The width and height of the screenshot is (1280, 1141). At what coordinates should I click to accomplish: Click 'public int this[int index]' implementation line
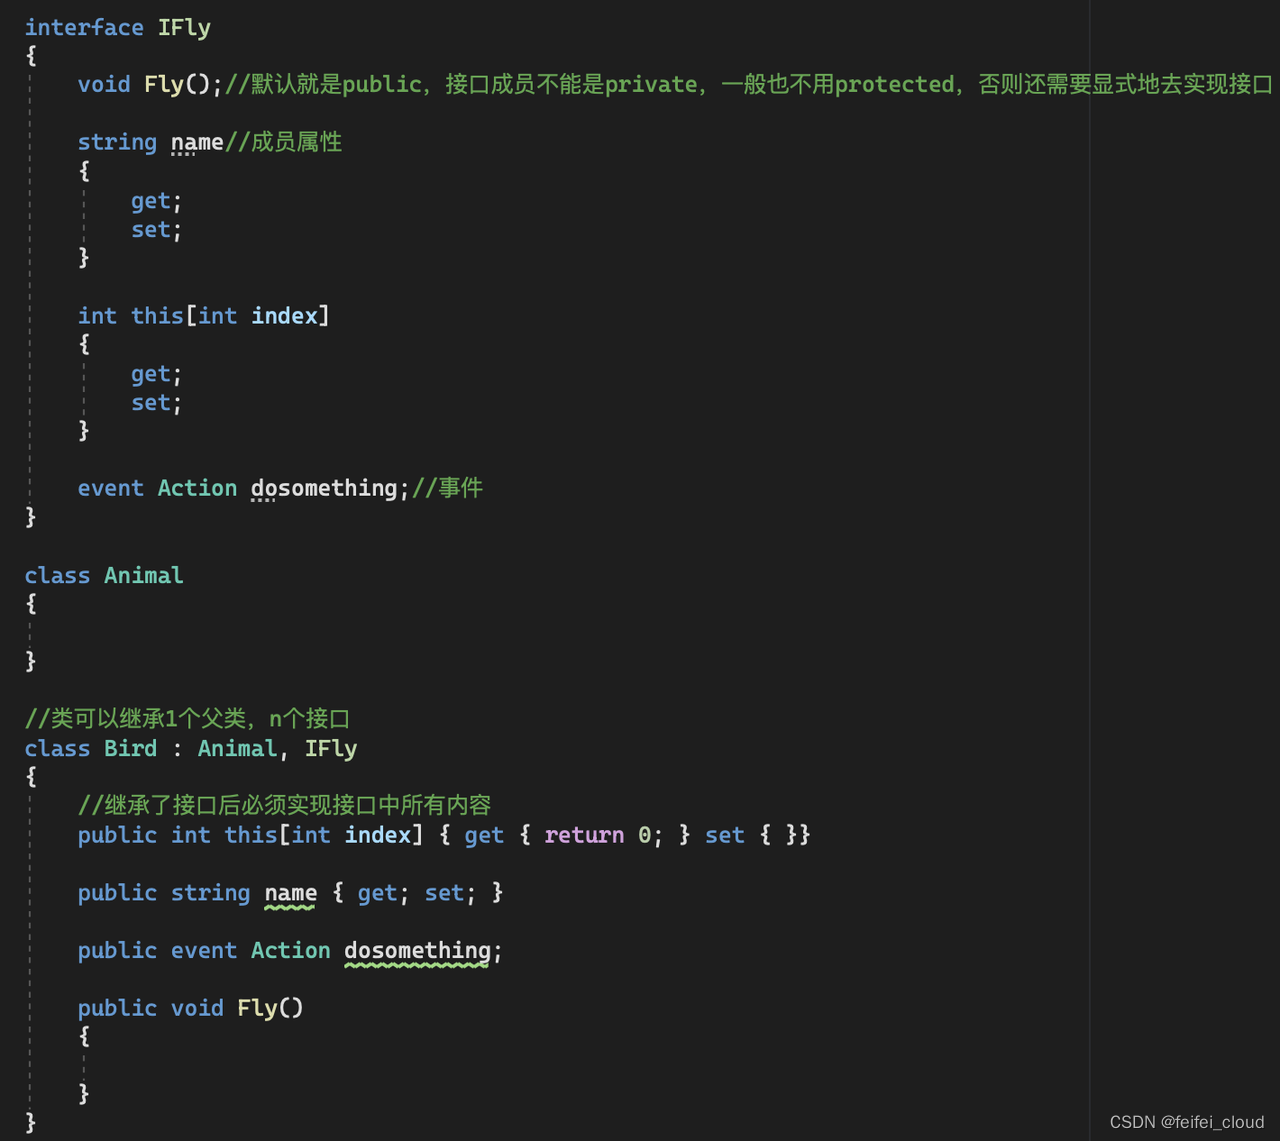pyautogui.click(x=444, y=836)
